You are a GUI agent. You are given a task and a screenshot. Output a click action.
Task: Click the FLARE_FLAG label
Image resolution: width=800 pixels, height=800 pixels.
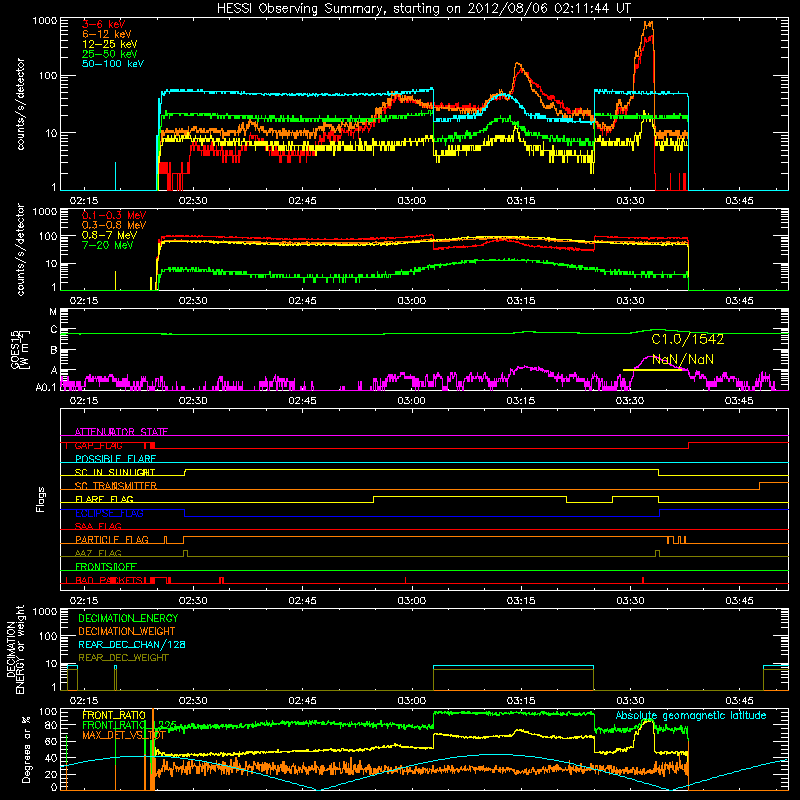pos(104,499)
